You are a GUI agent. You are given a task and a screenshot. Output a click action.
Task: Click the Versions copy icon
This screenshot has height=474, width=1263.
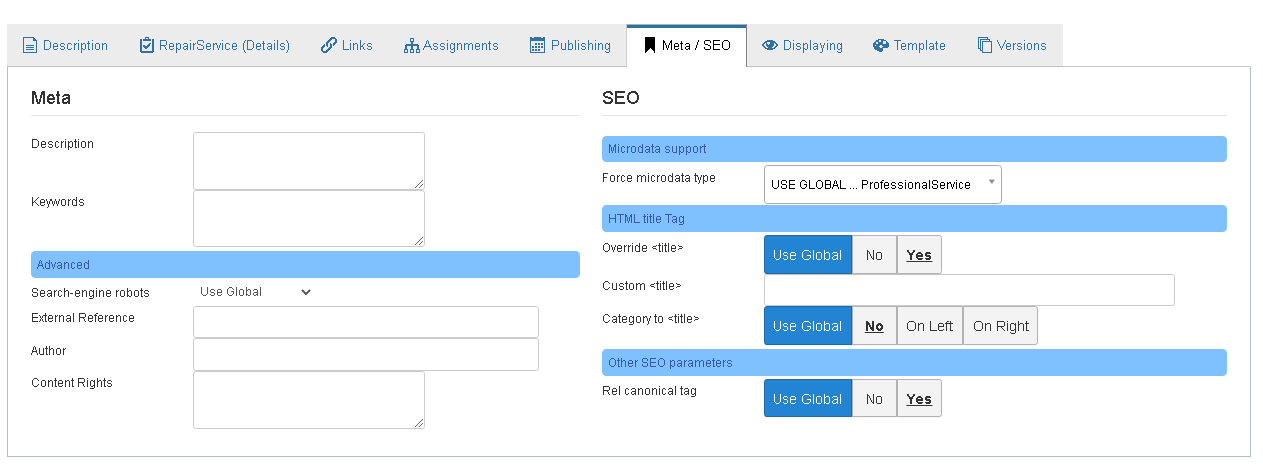point(985,45)
